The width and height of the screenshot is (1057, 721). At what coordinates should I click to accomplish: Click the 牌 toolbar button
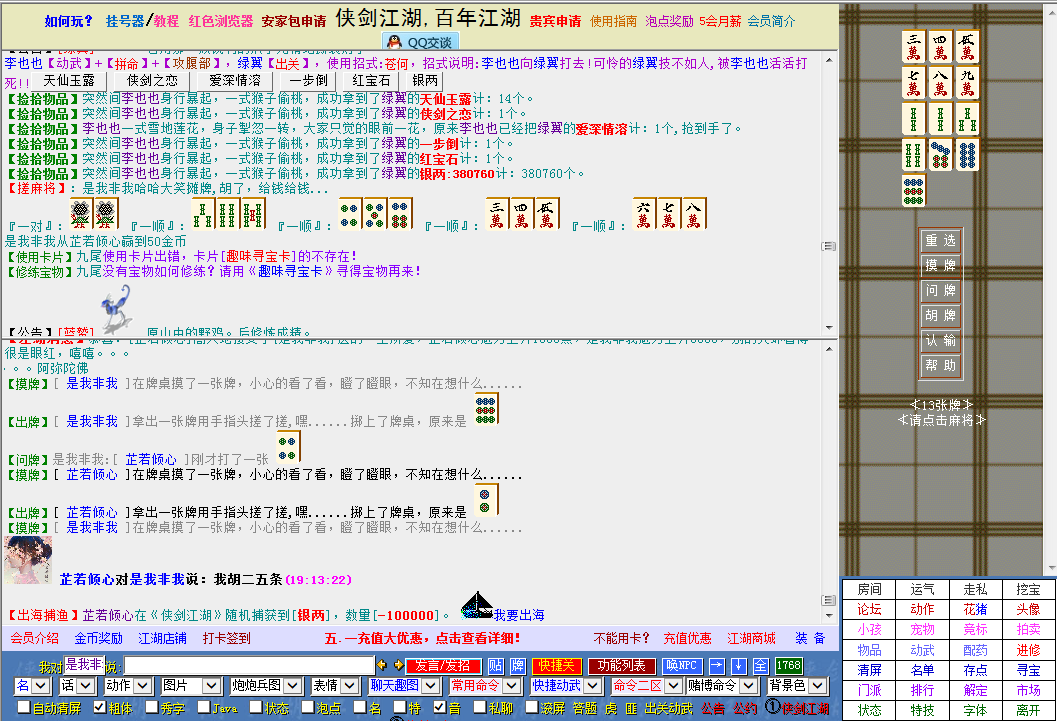click(x=518, y=666)
